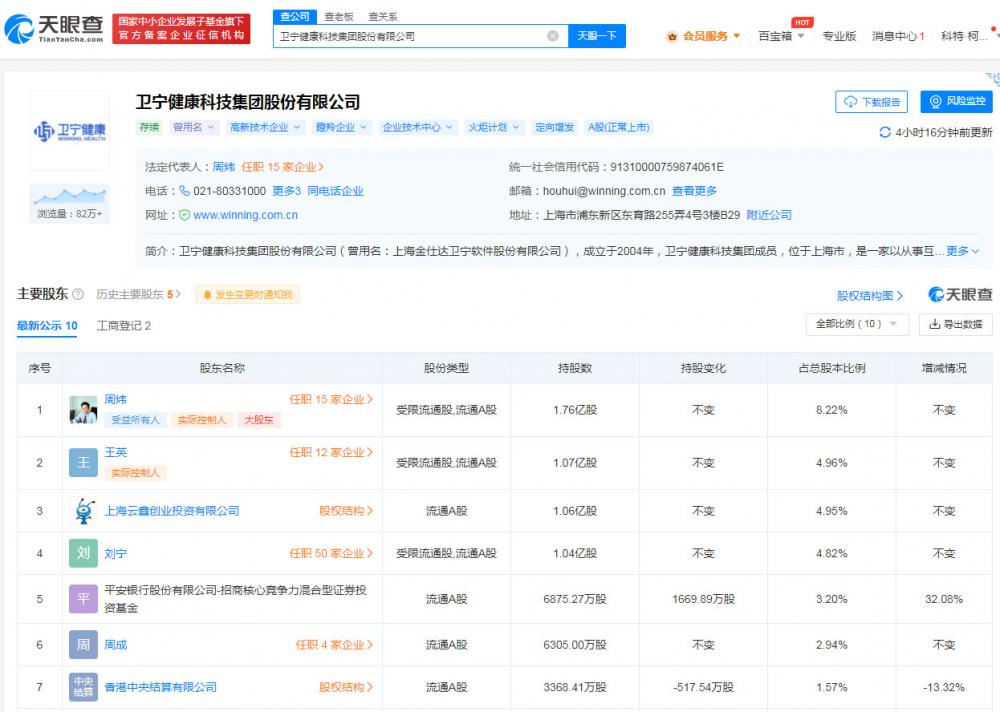This screenshot has width=1000, height=712.
Task: Click the crown icon beside 会员服务
Action: (672, 36)
